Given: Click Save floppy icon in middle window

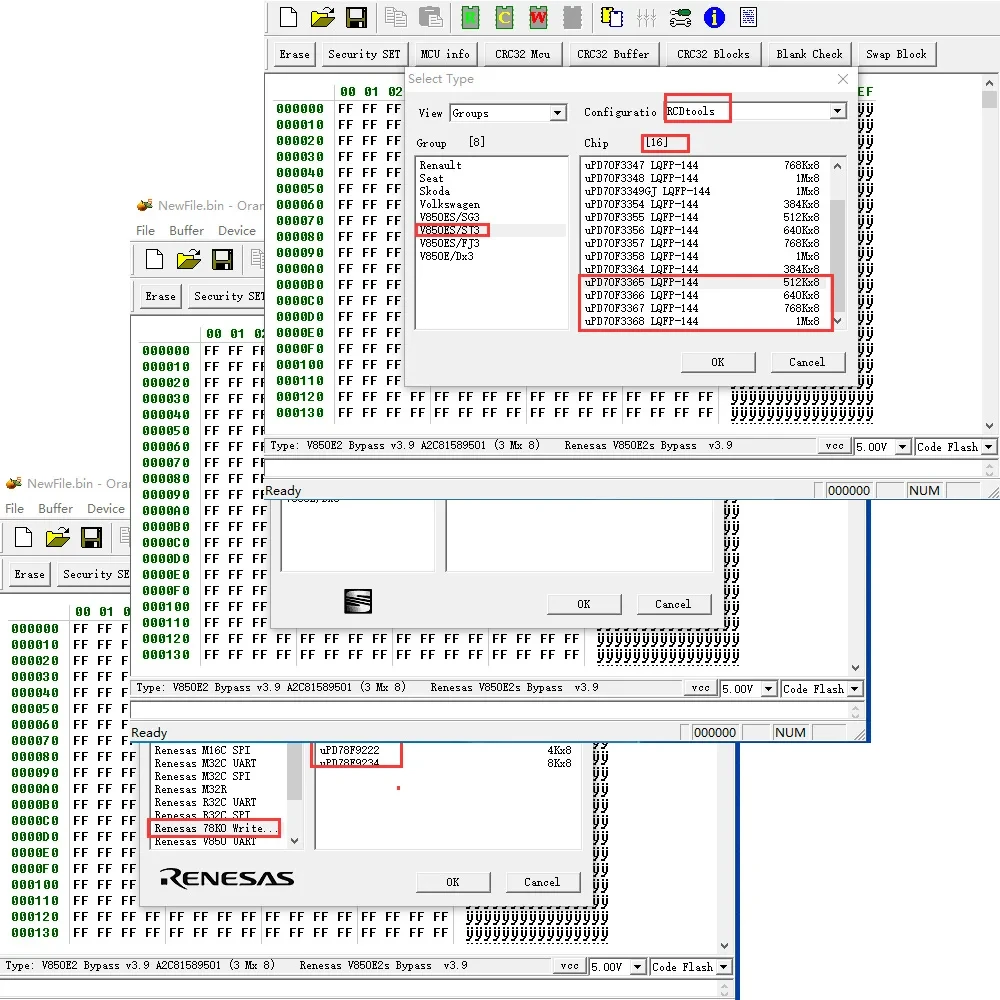Looking at the screenshot, I should tap(223, 260).
